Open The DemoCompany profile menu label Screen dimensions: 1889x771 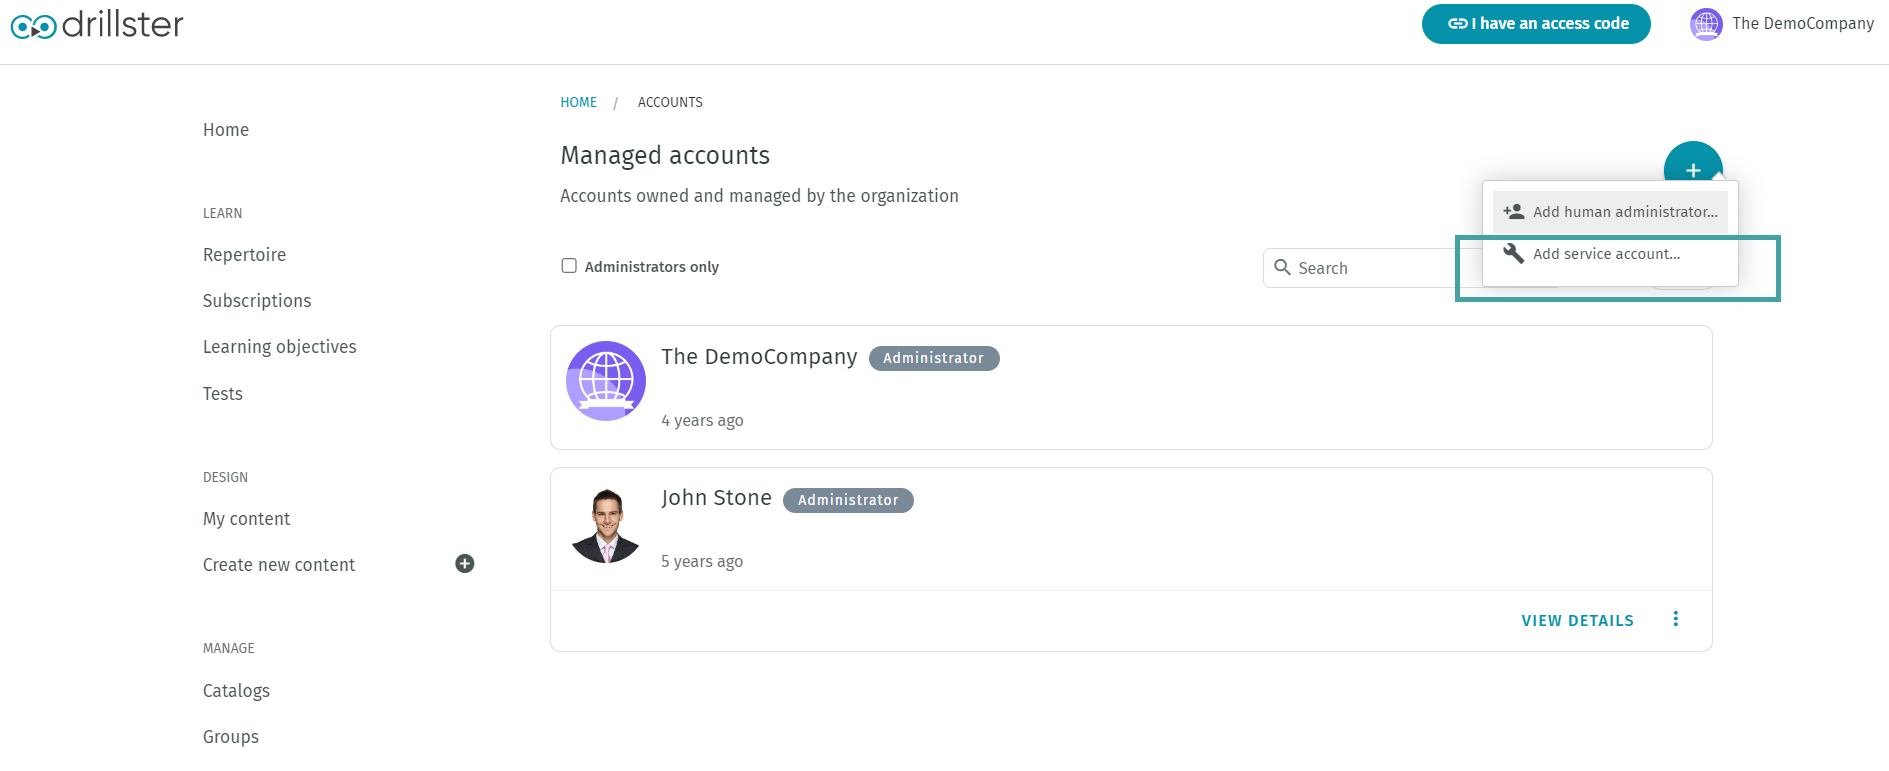click(x=1803, y=24)
